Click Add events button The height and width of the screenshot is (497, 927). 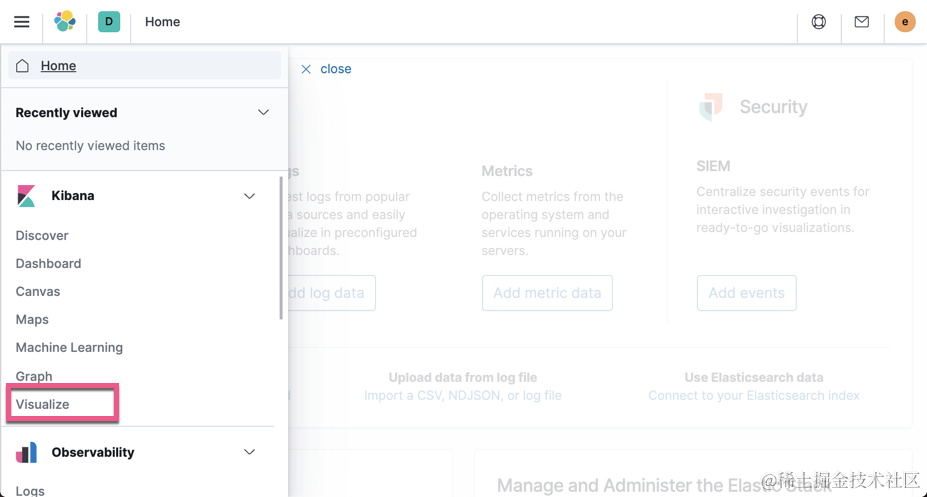point(747,293)
